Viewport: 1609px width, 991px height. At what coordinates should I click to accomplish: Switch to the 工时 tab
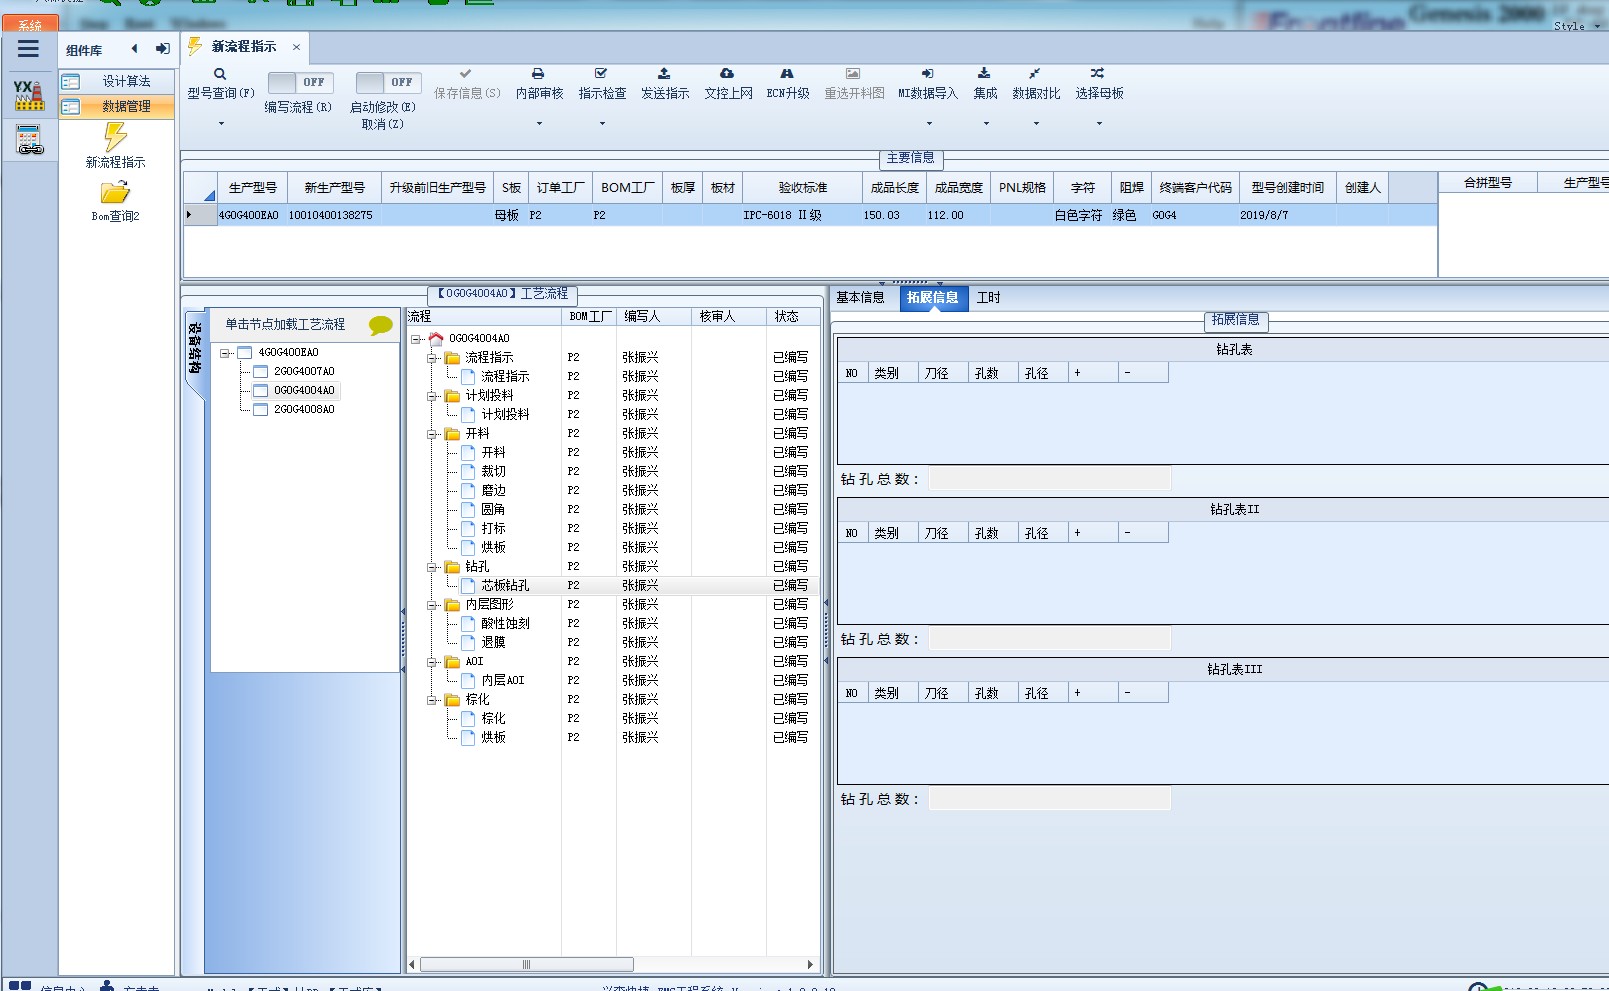tap(988, 298)
